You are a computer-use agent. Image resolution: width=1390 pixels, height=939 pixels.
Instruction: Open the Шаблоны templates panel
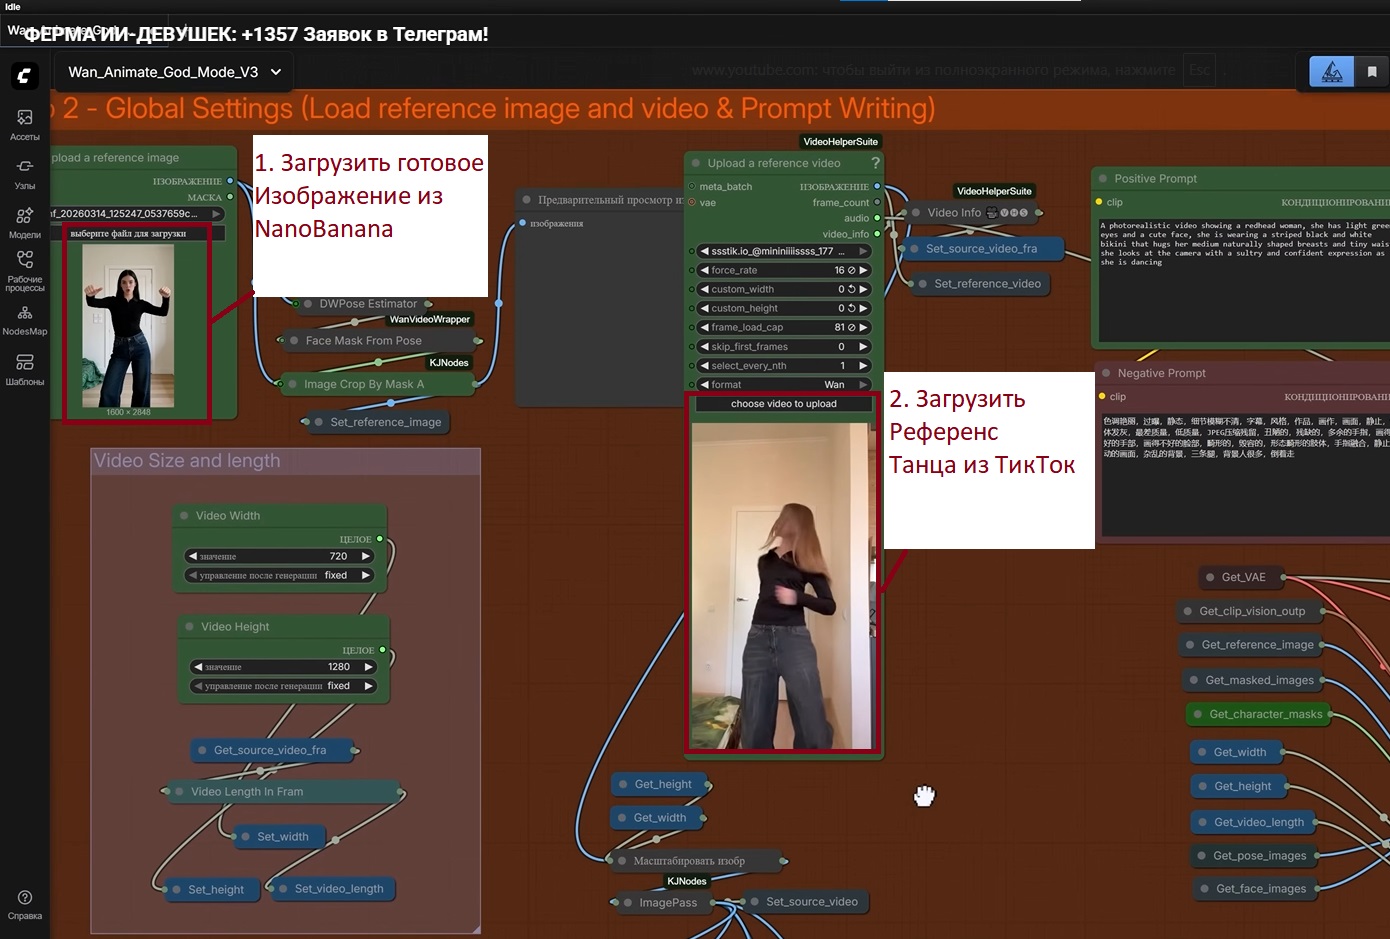point(25,369)
